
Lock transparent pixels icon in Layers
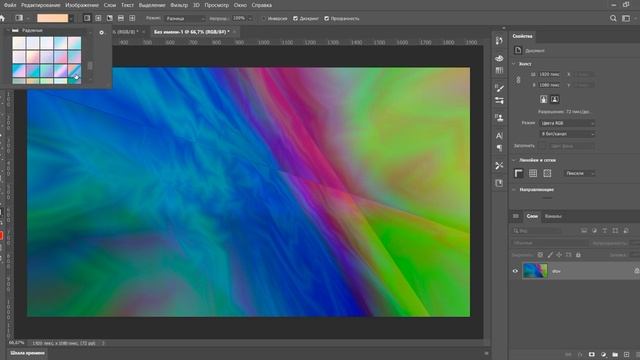(540, 255)
